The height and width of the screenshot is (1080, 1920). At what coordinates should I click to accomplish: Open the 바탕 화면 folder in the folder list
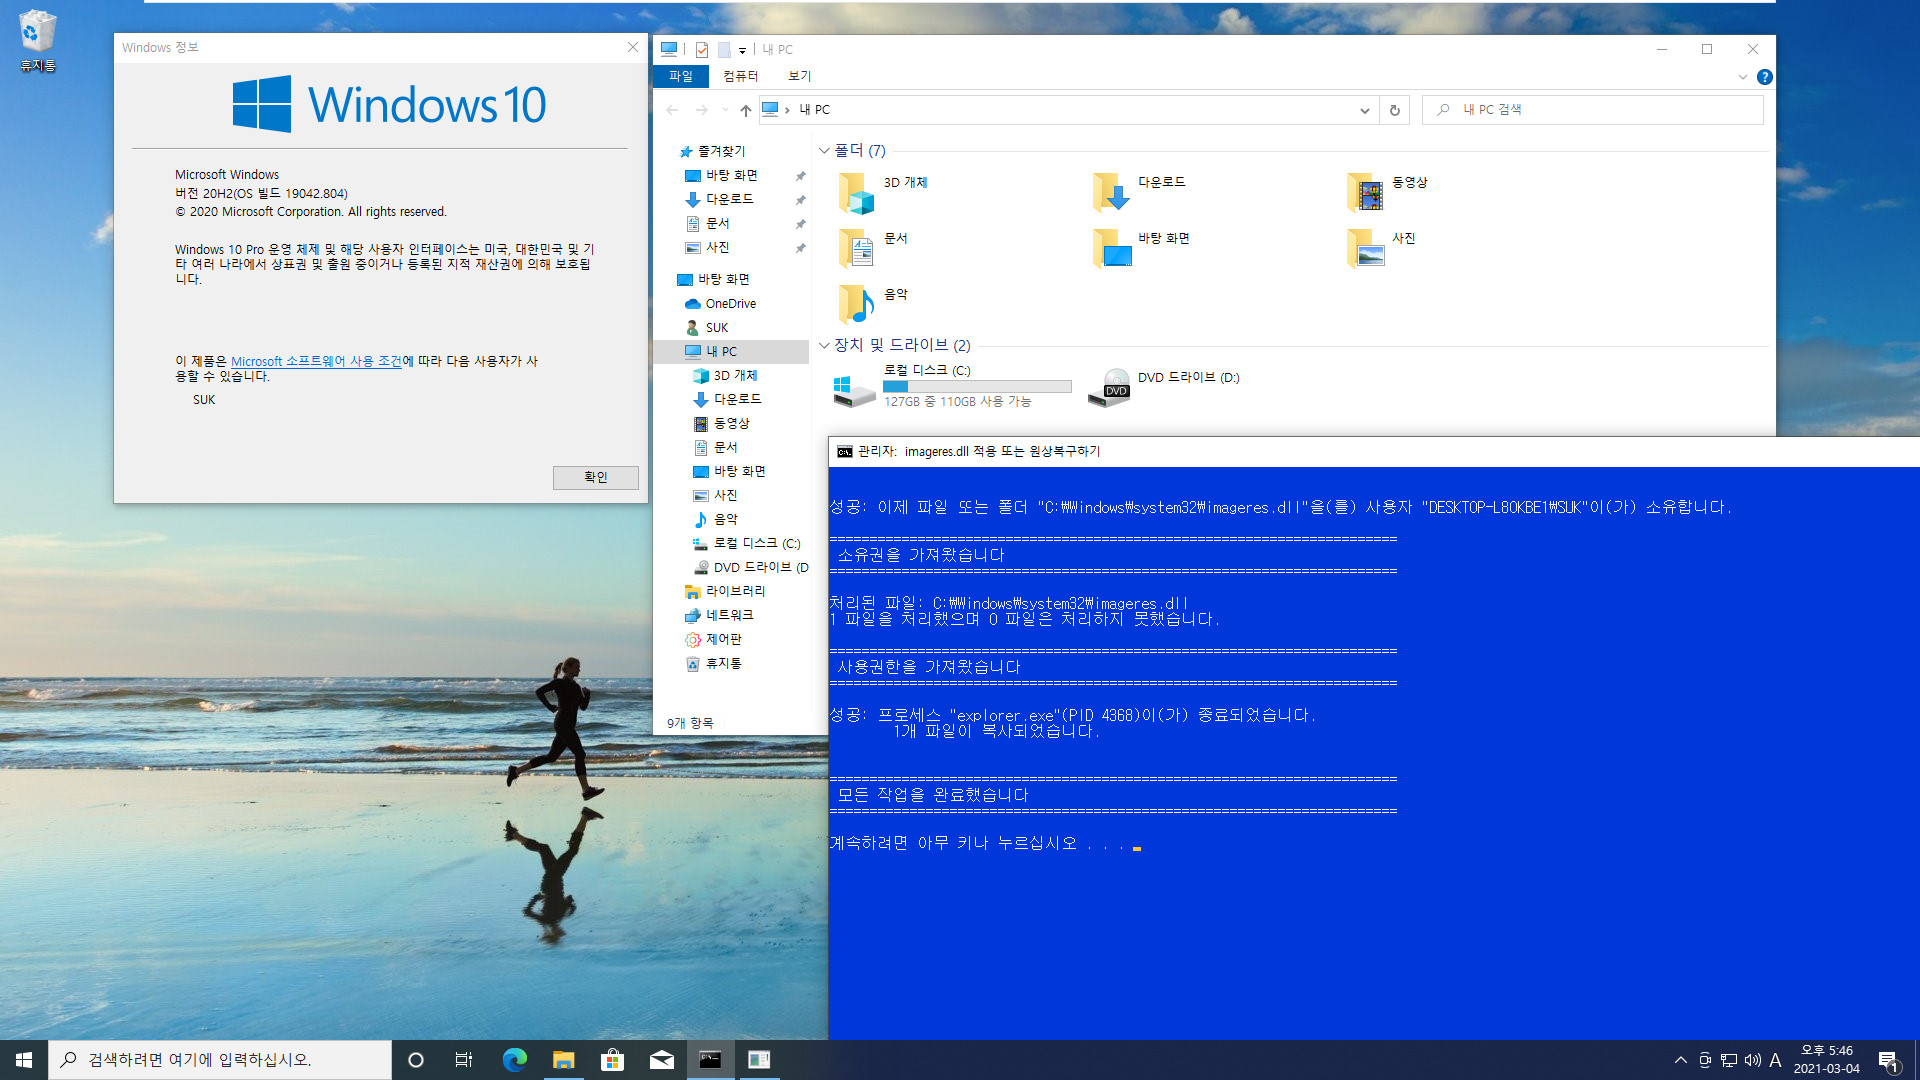coord(1141,248)
